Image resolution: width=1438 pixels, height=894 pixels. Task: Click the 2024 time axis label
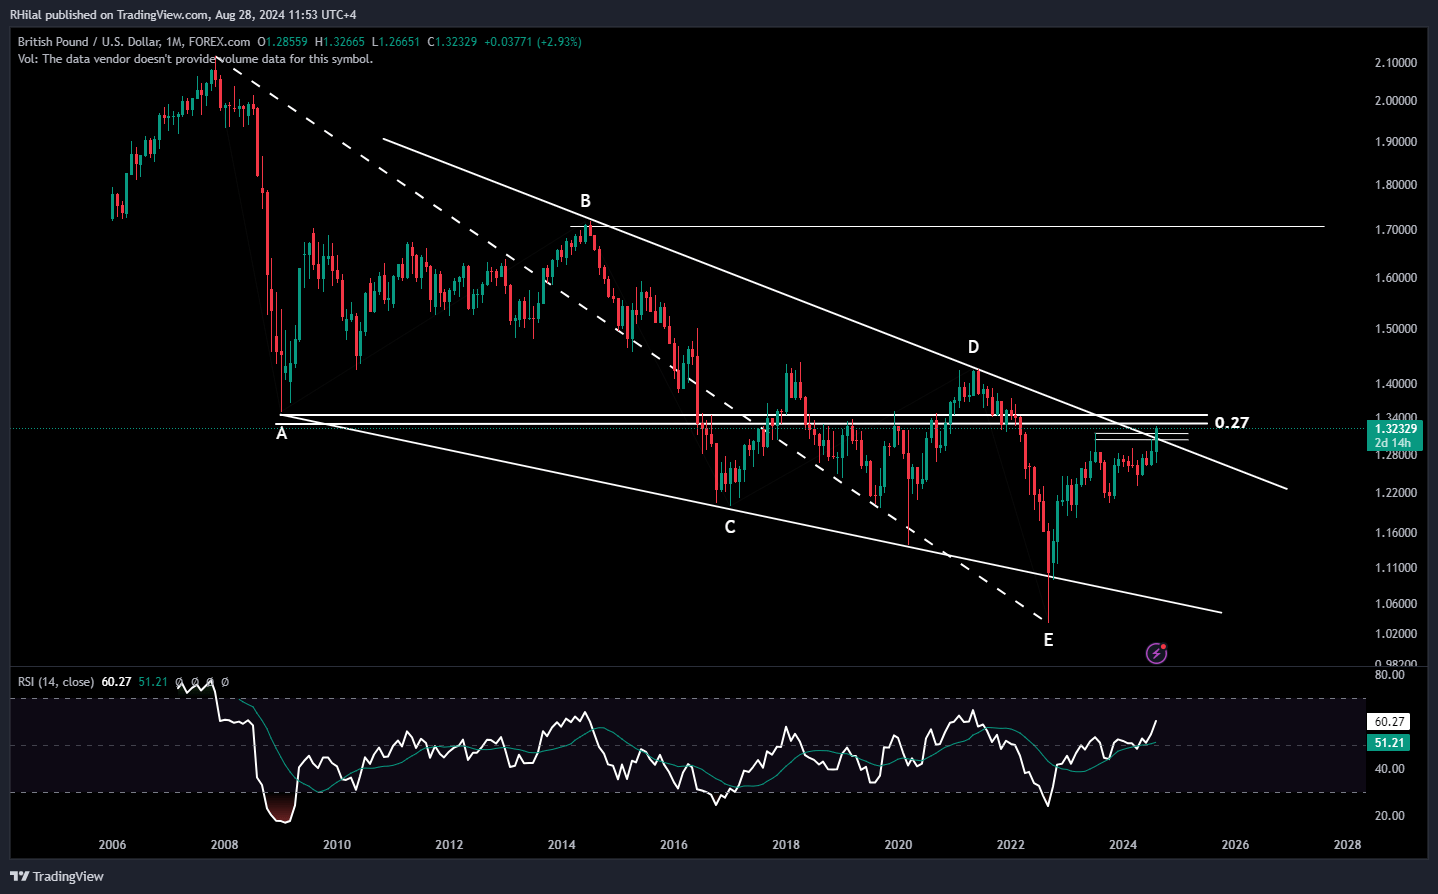point(1123,845)
